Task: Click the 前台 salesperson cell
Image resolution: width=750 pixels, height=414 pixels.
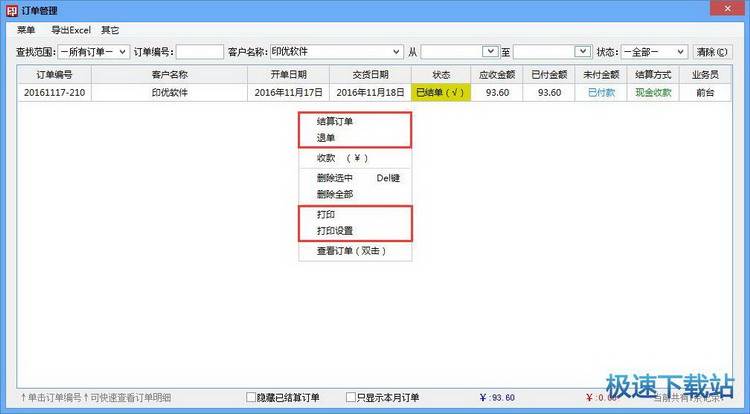Action: (705, 93)
